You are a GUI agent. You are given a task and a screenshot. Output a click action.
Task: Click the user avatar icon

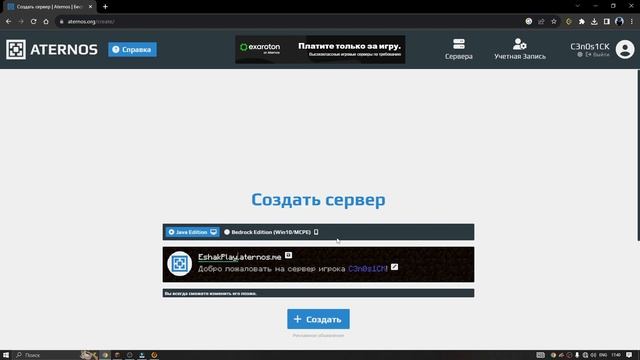click(x=625, y=49)
